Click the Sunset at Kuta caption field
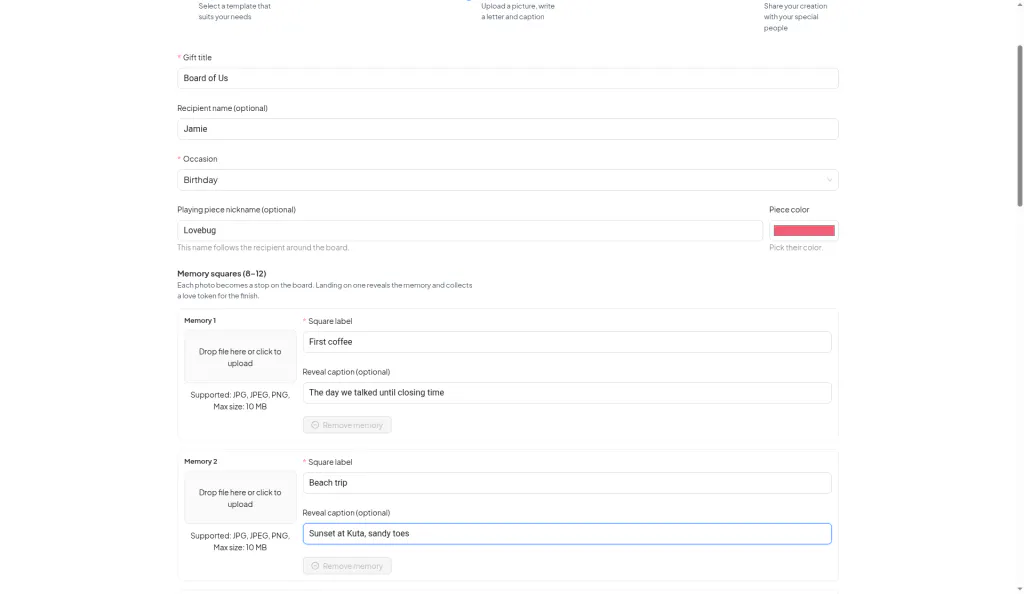Viewport: 1024px width, 594px height. (x=567, y=534)
